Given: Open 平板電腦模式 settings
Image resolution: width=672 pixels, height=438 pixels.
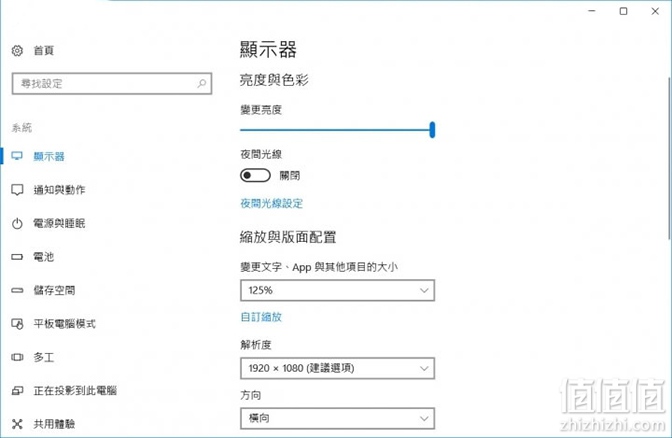Looking at the screenshot, I should click(x=64, y=324).
